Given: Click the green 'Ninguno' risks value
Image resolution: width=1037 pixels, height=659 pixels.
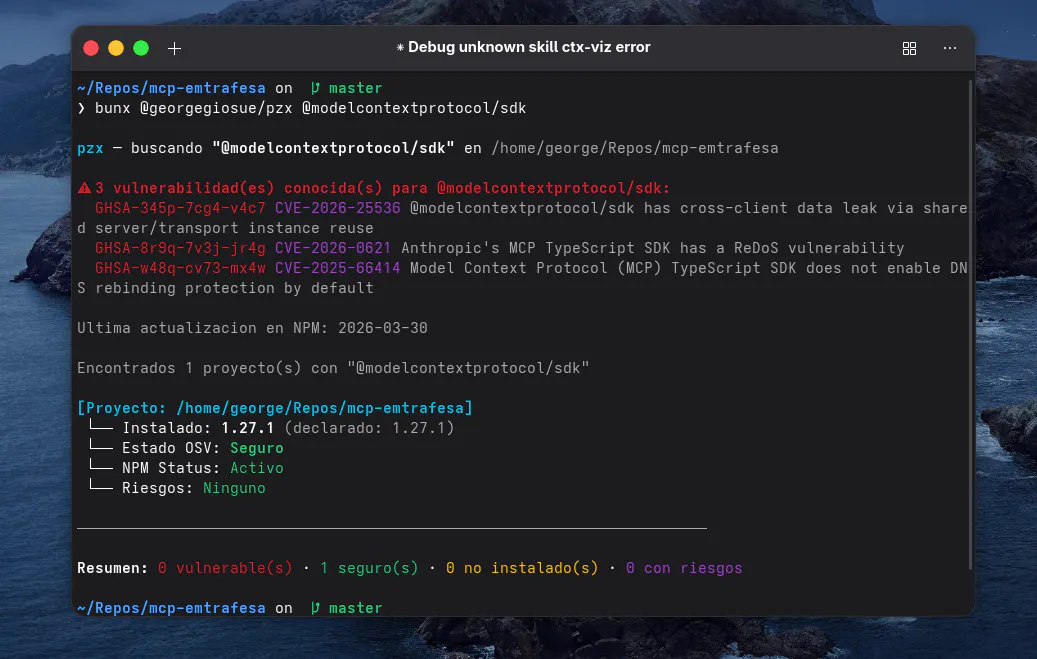Looking at the screenshot, I should (x=234, y=488).
